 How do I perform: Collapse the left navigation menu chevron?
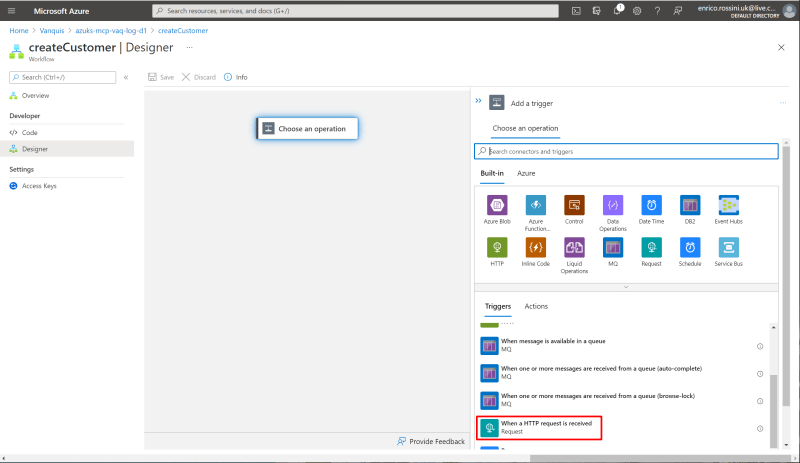pos(126,77)
